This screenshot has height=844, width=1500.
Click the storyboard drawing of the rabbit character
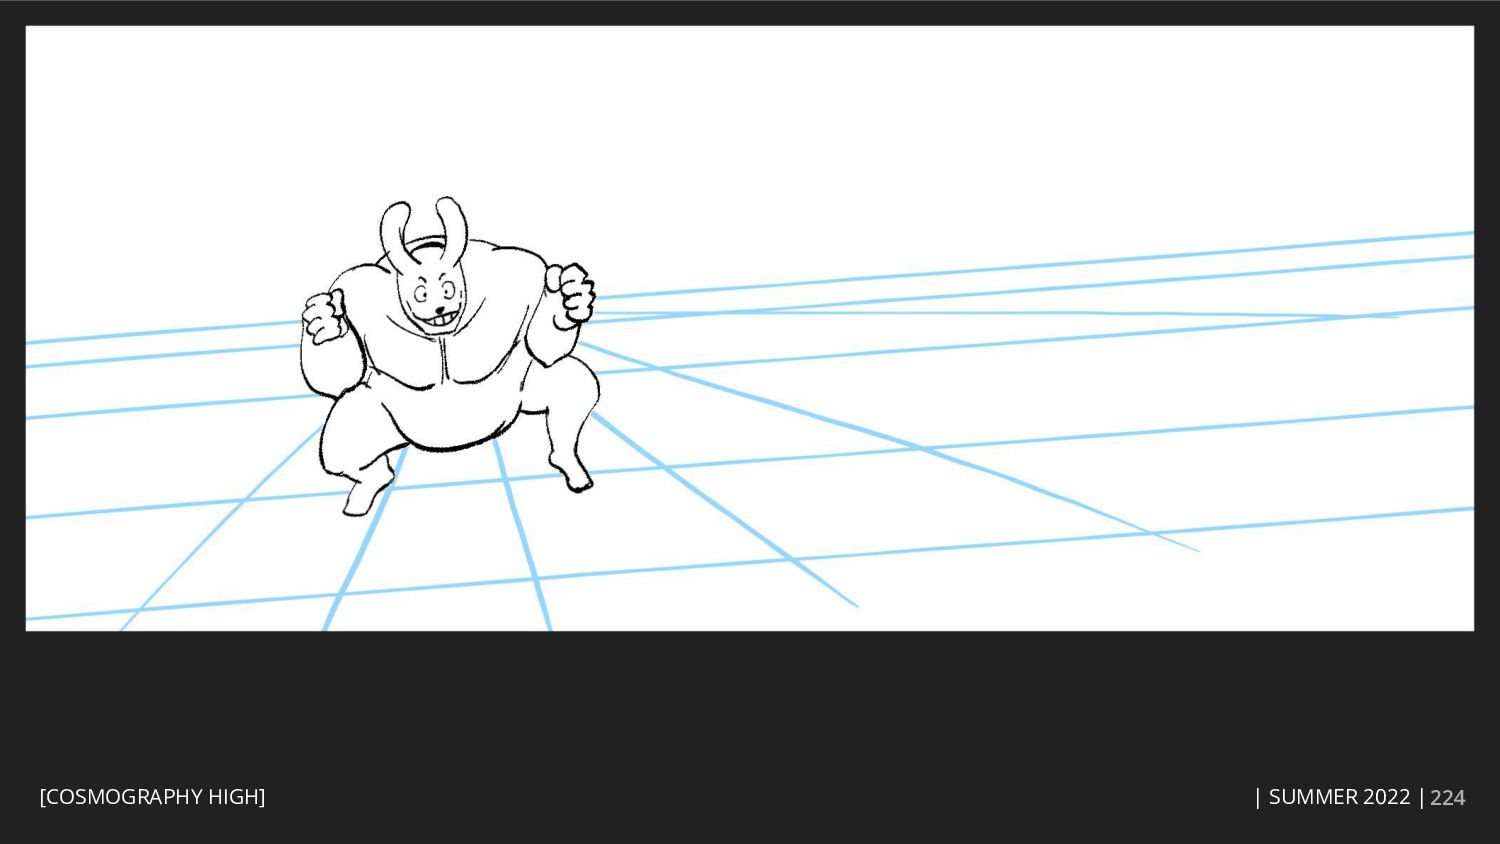pyautogui.click(x=448, y=355)
